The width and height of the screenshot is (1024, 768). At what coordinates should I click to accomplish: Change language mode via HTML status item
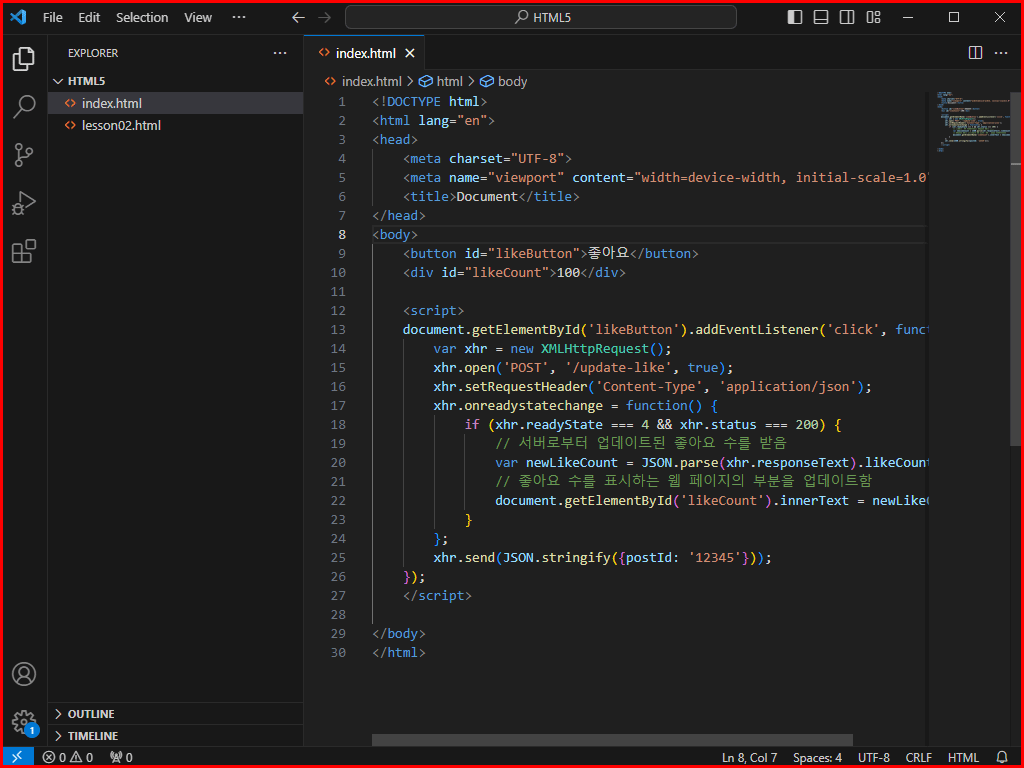coord(963,758)
